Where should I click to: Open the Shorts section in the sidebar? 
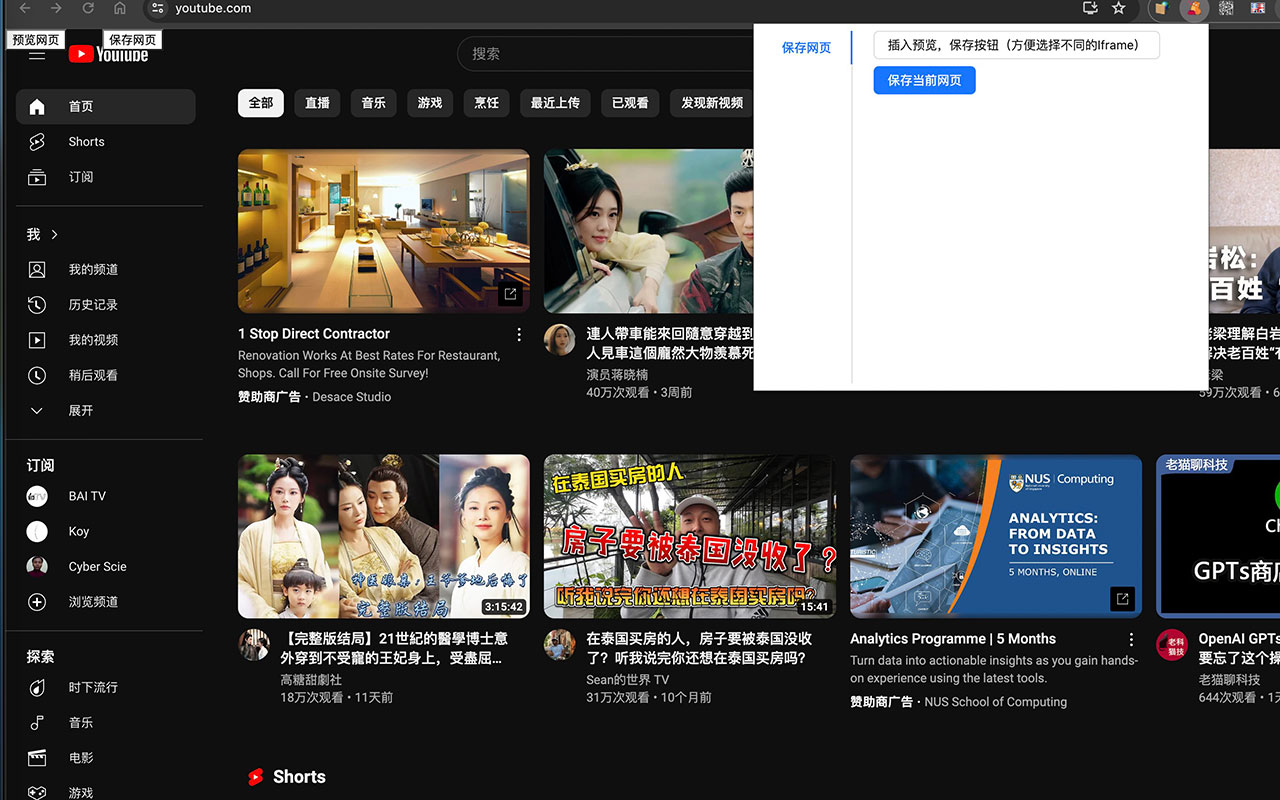pos(85,141)
